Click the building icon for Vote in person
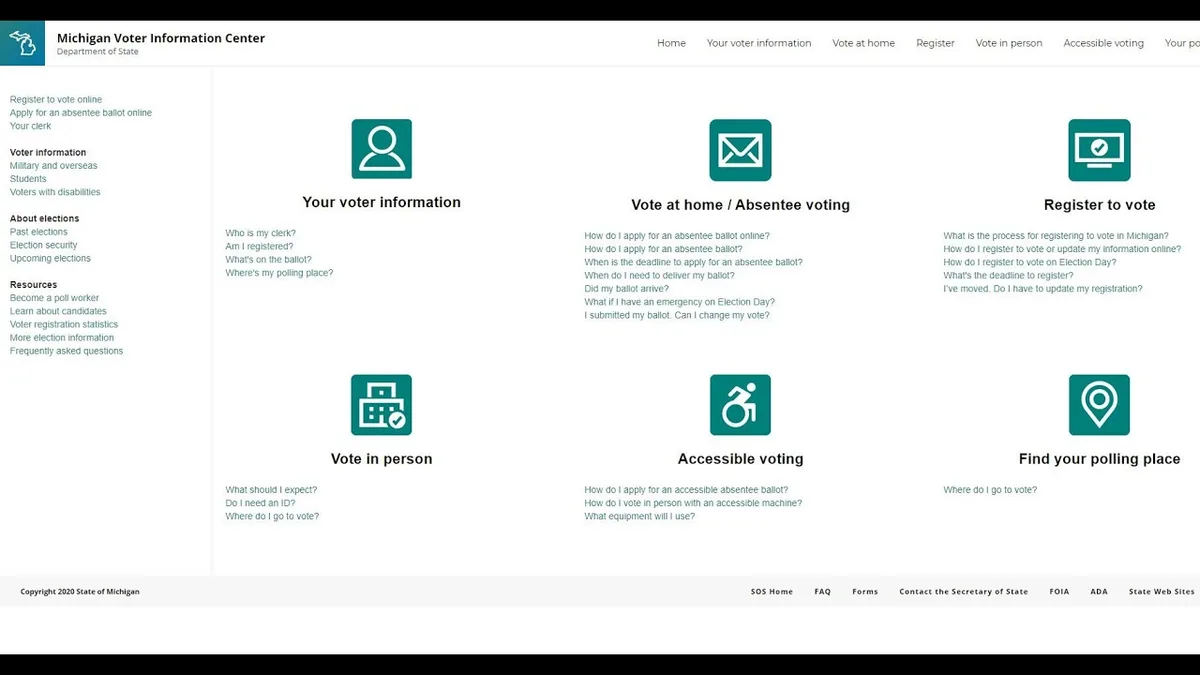Viewport: 1200px width, 675px height. (381, 405)
